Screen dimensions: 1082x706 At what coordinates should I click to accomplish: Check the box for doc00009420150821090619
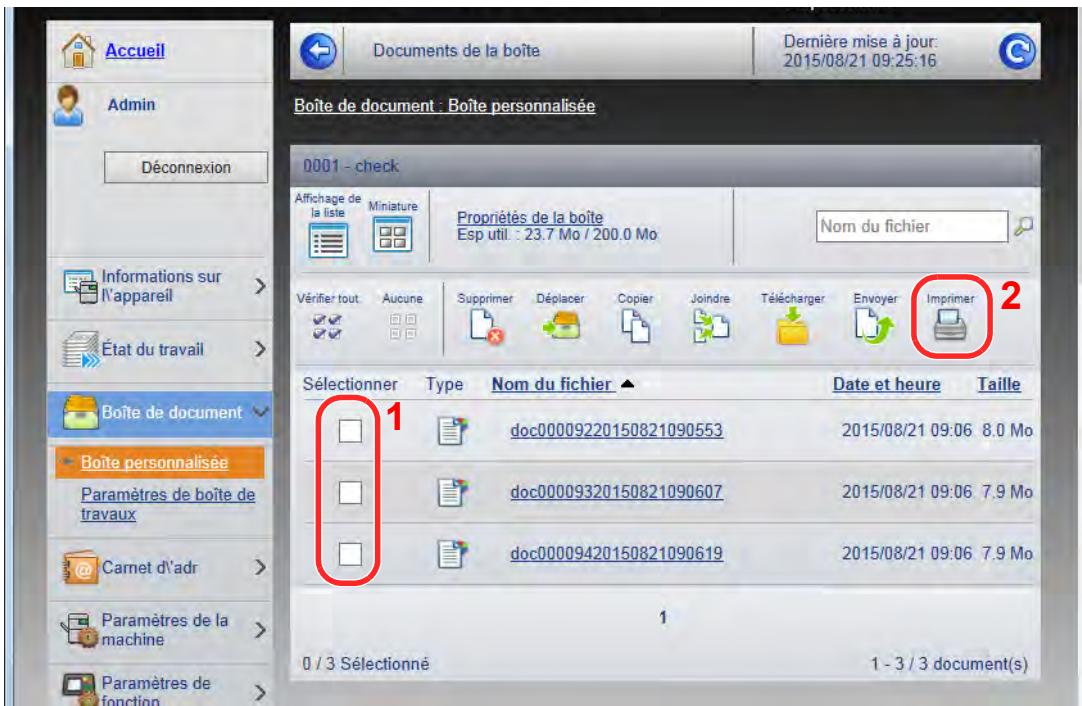tap(350, 553)
